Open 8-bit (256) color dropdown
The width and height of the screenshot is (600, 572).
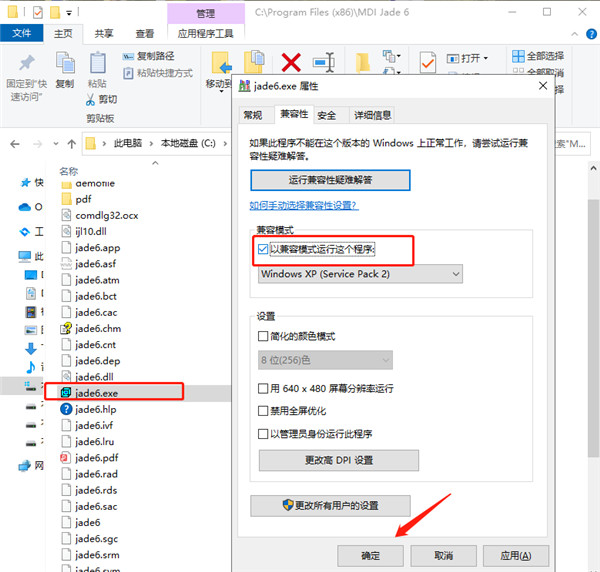click(x=325, y=360)
